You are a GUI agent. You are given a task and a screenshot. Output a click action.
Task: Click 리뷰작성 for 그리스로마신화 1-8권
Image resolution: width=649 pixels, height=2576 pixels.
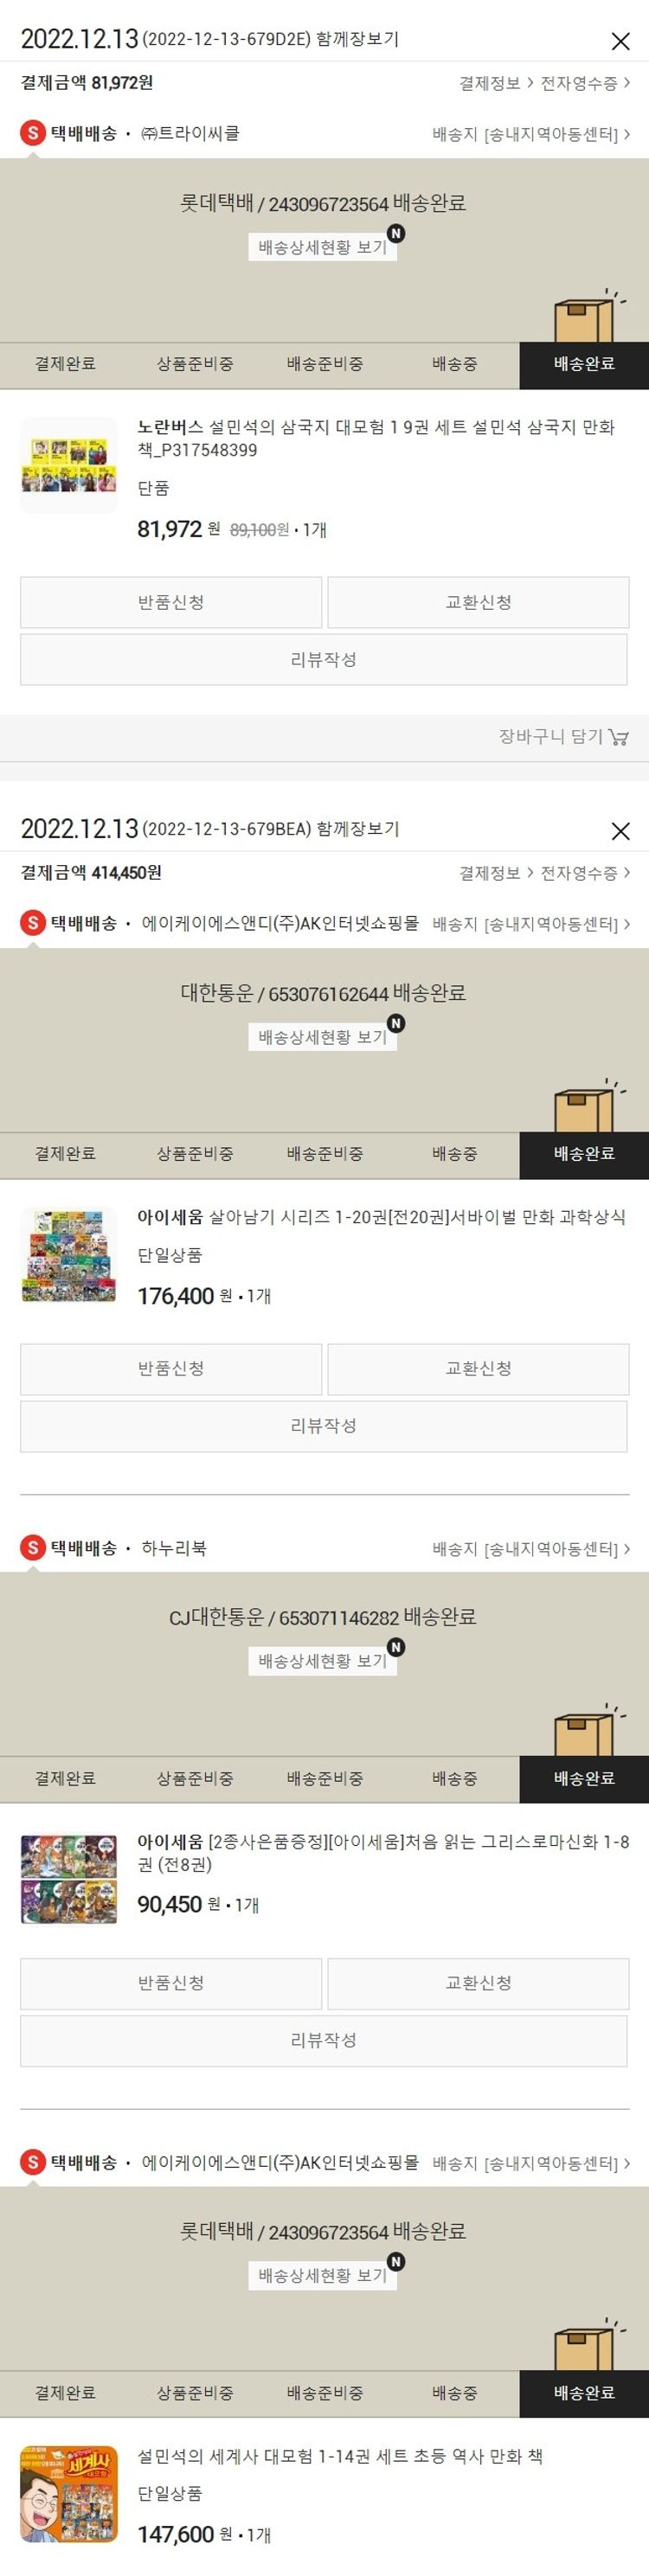pos(323,2040)
